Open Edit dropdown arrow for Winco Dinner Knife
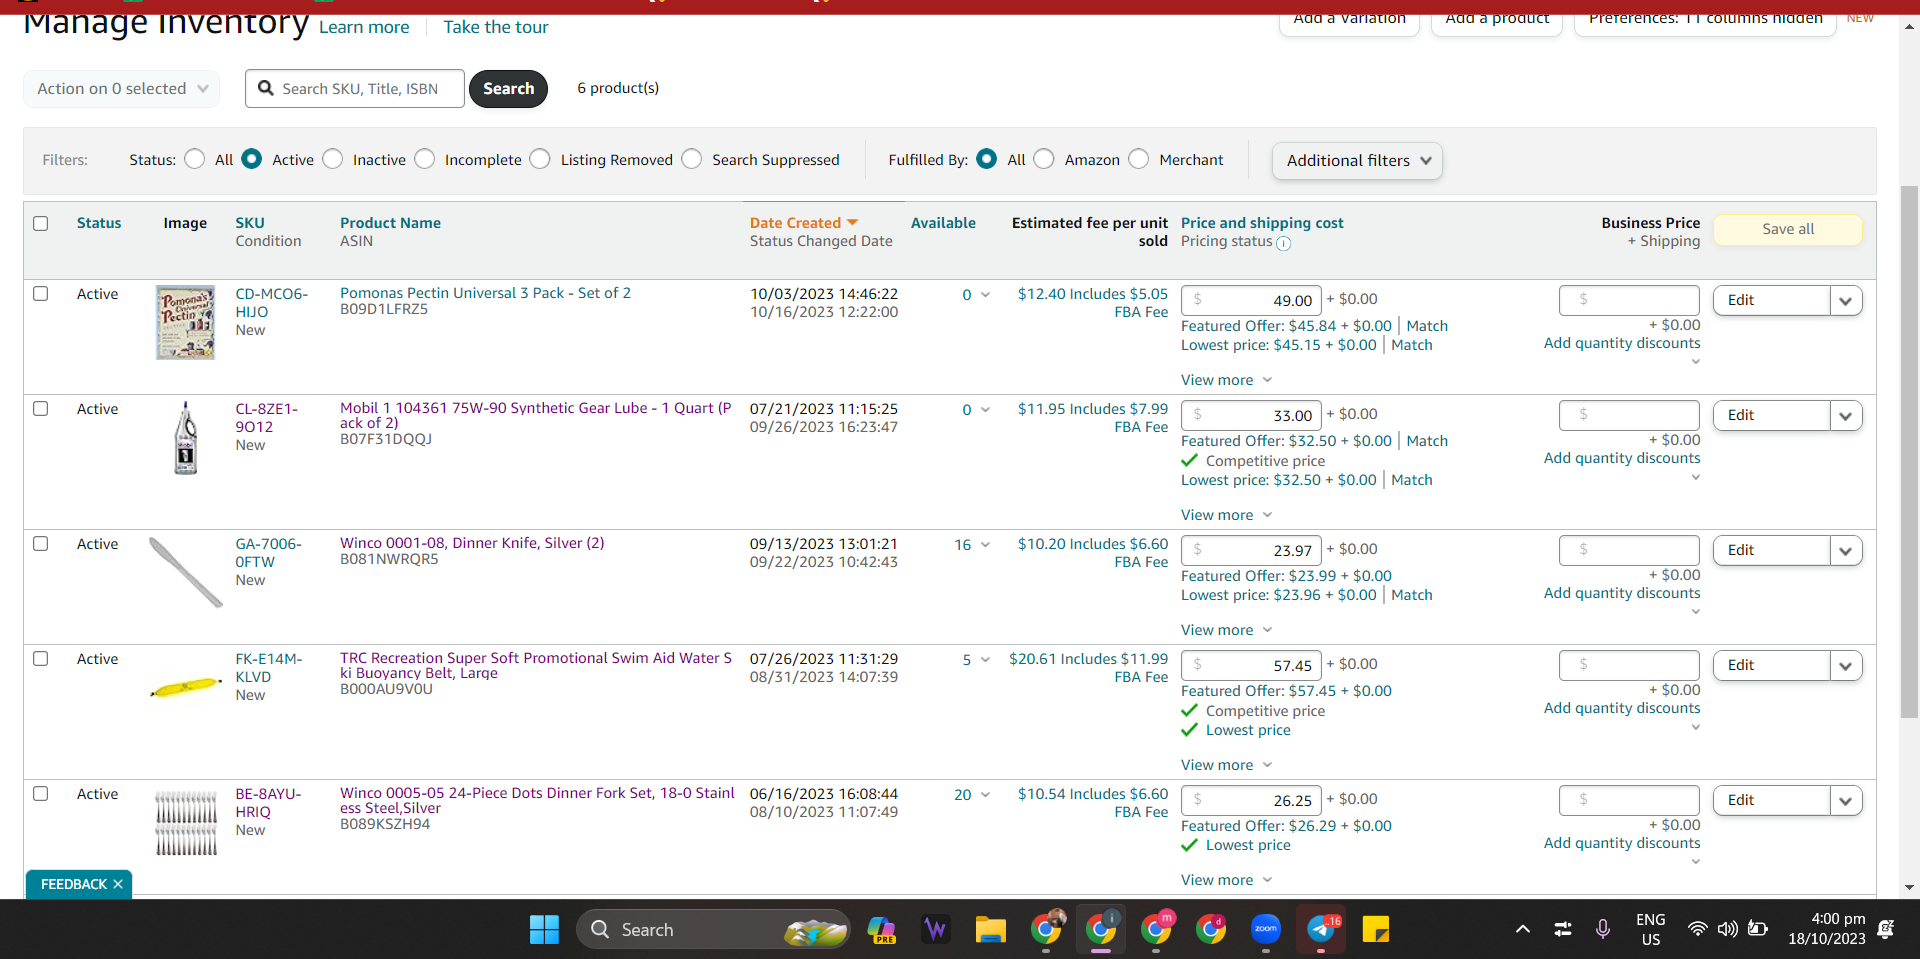 1846,550
